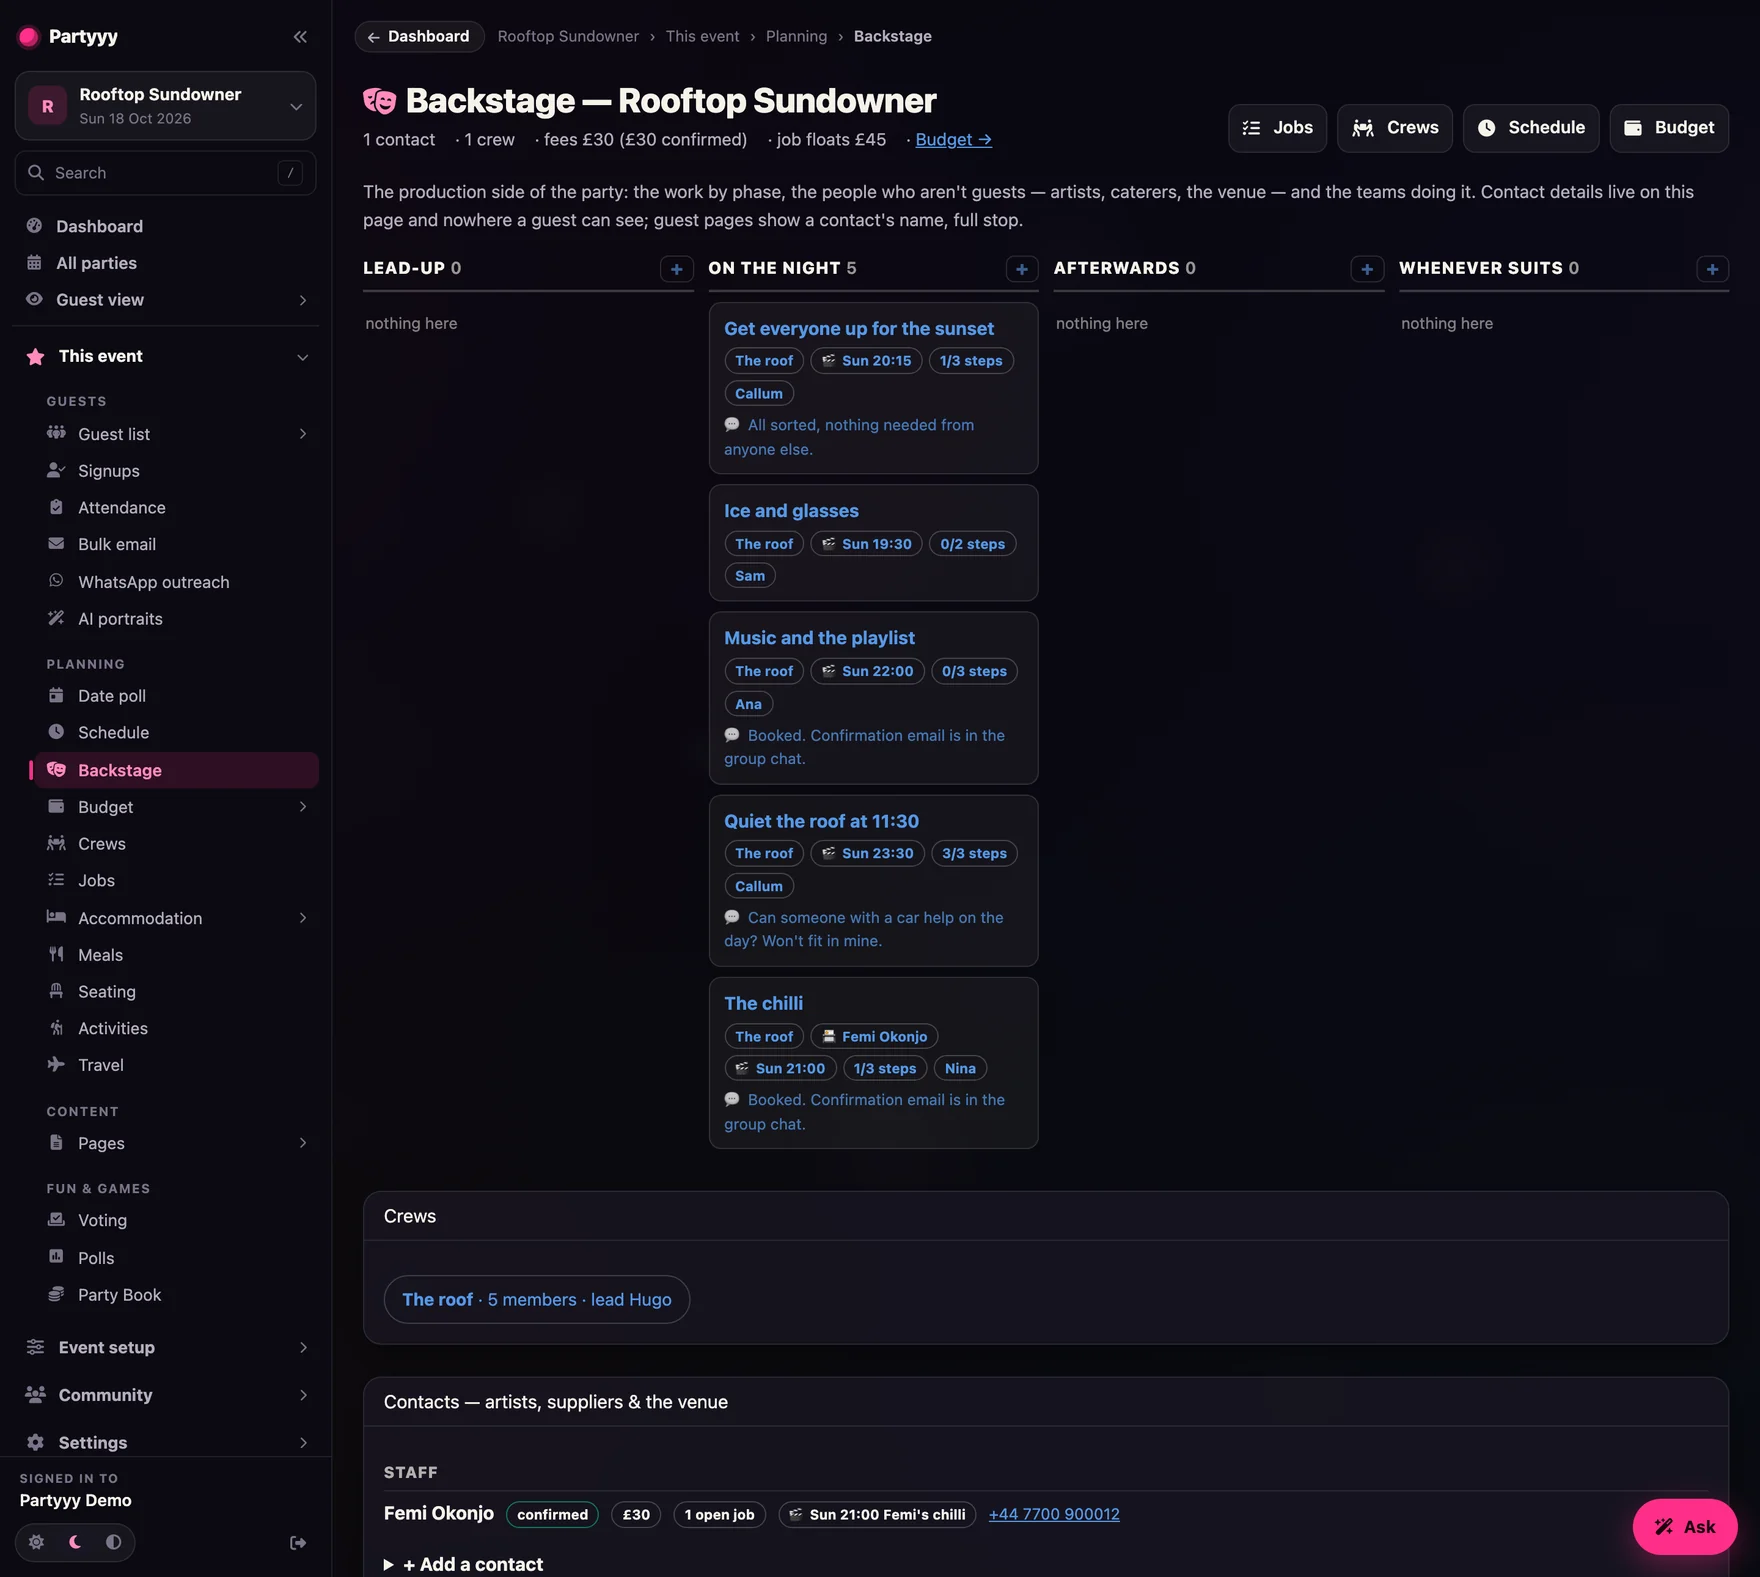This screenshot has width=1760, height=1577.
Task: Expand the Guest list submenu
Action: [x=302, y=434]
